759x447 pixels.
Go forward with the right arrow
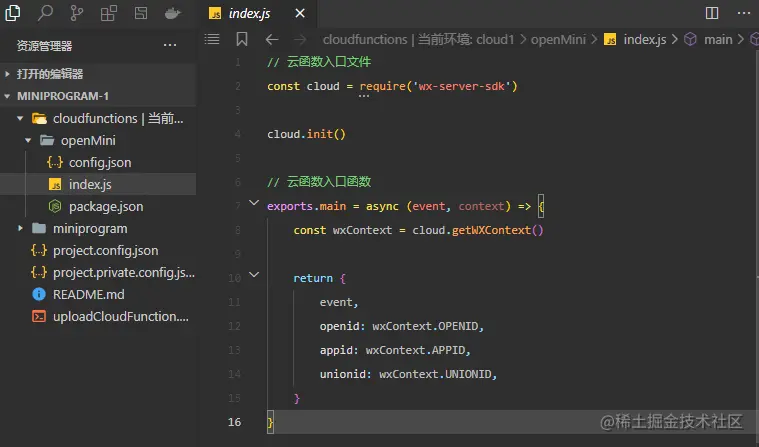(300, 39)
